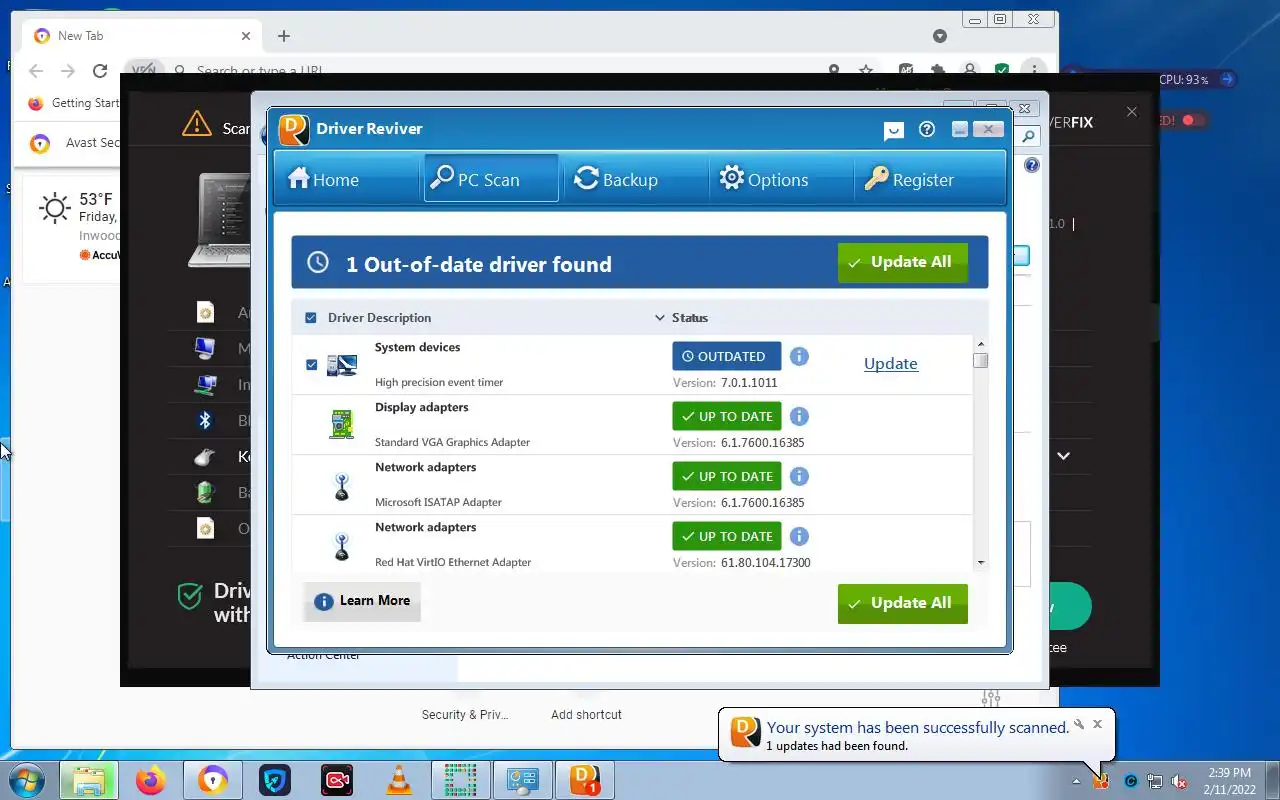The height and width of the screenshot is (800, 1280).
Task: Click the Bluetooth icon in DriverFix list
Action: click(204, 420)
